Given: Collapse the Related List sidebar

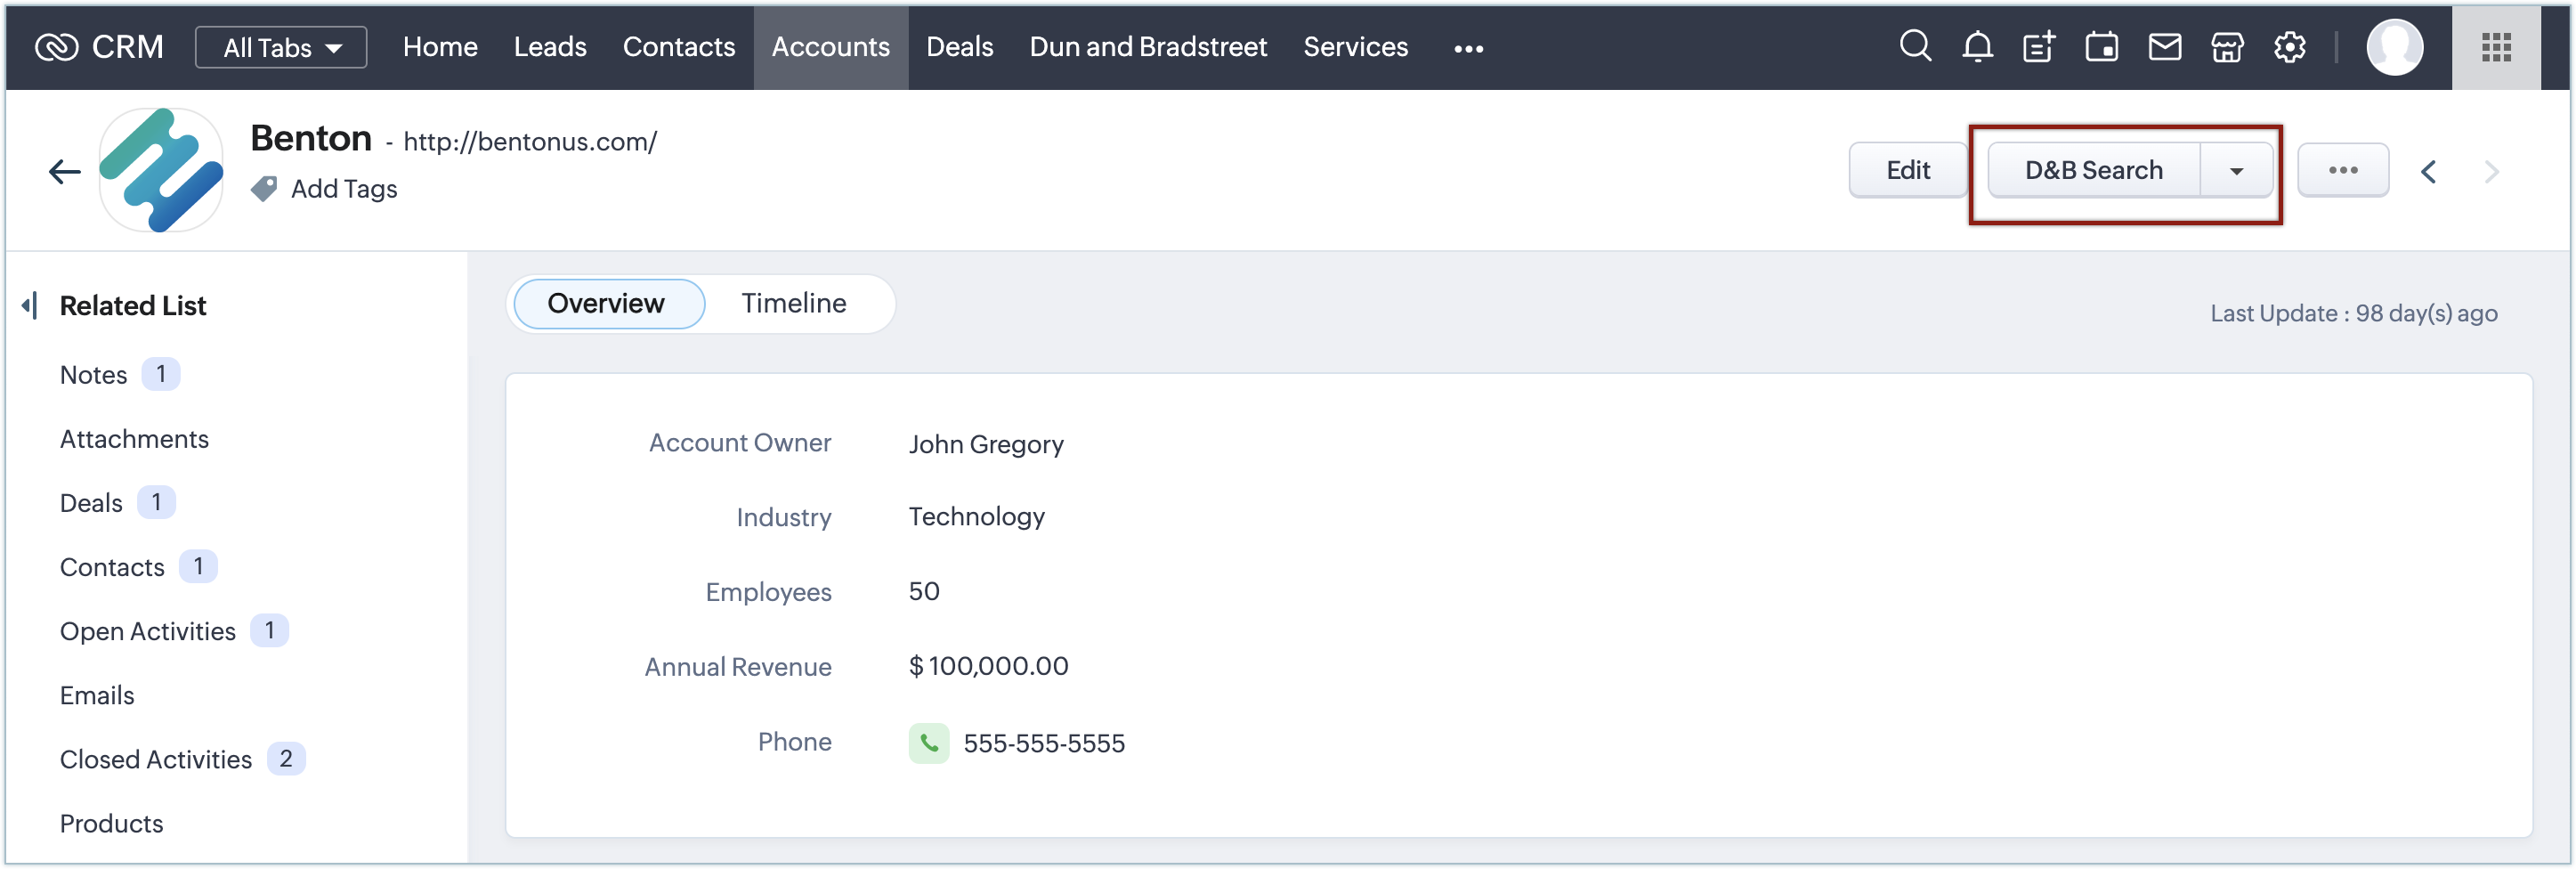Looking at the screenshot, I should (30, 306).
